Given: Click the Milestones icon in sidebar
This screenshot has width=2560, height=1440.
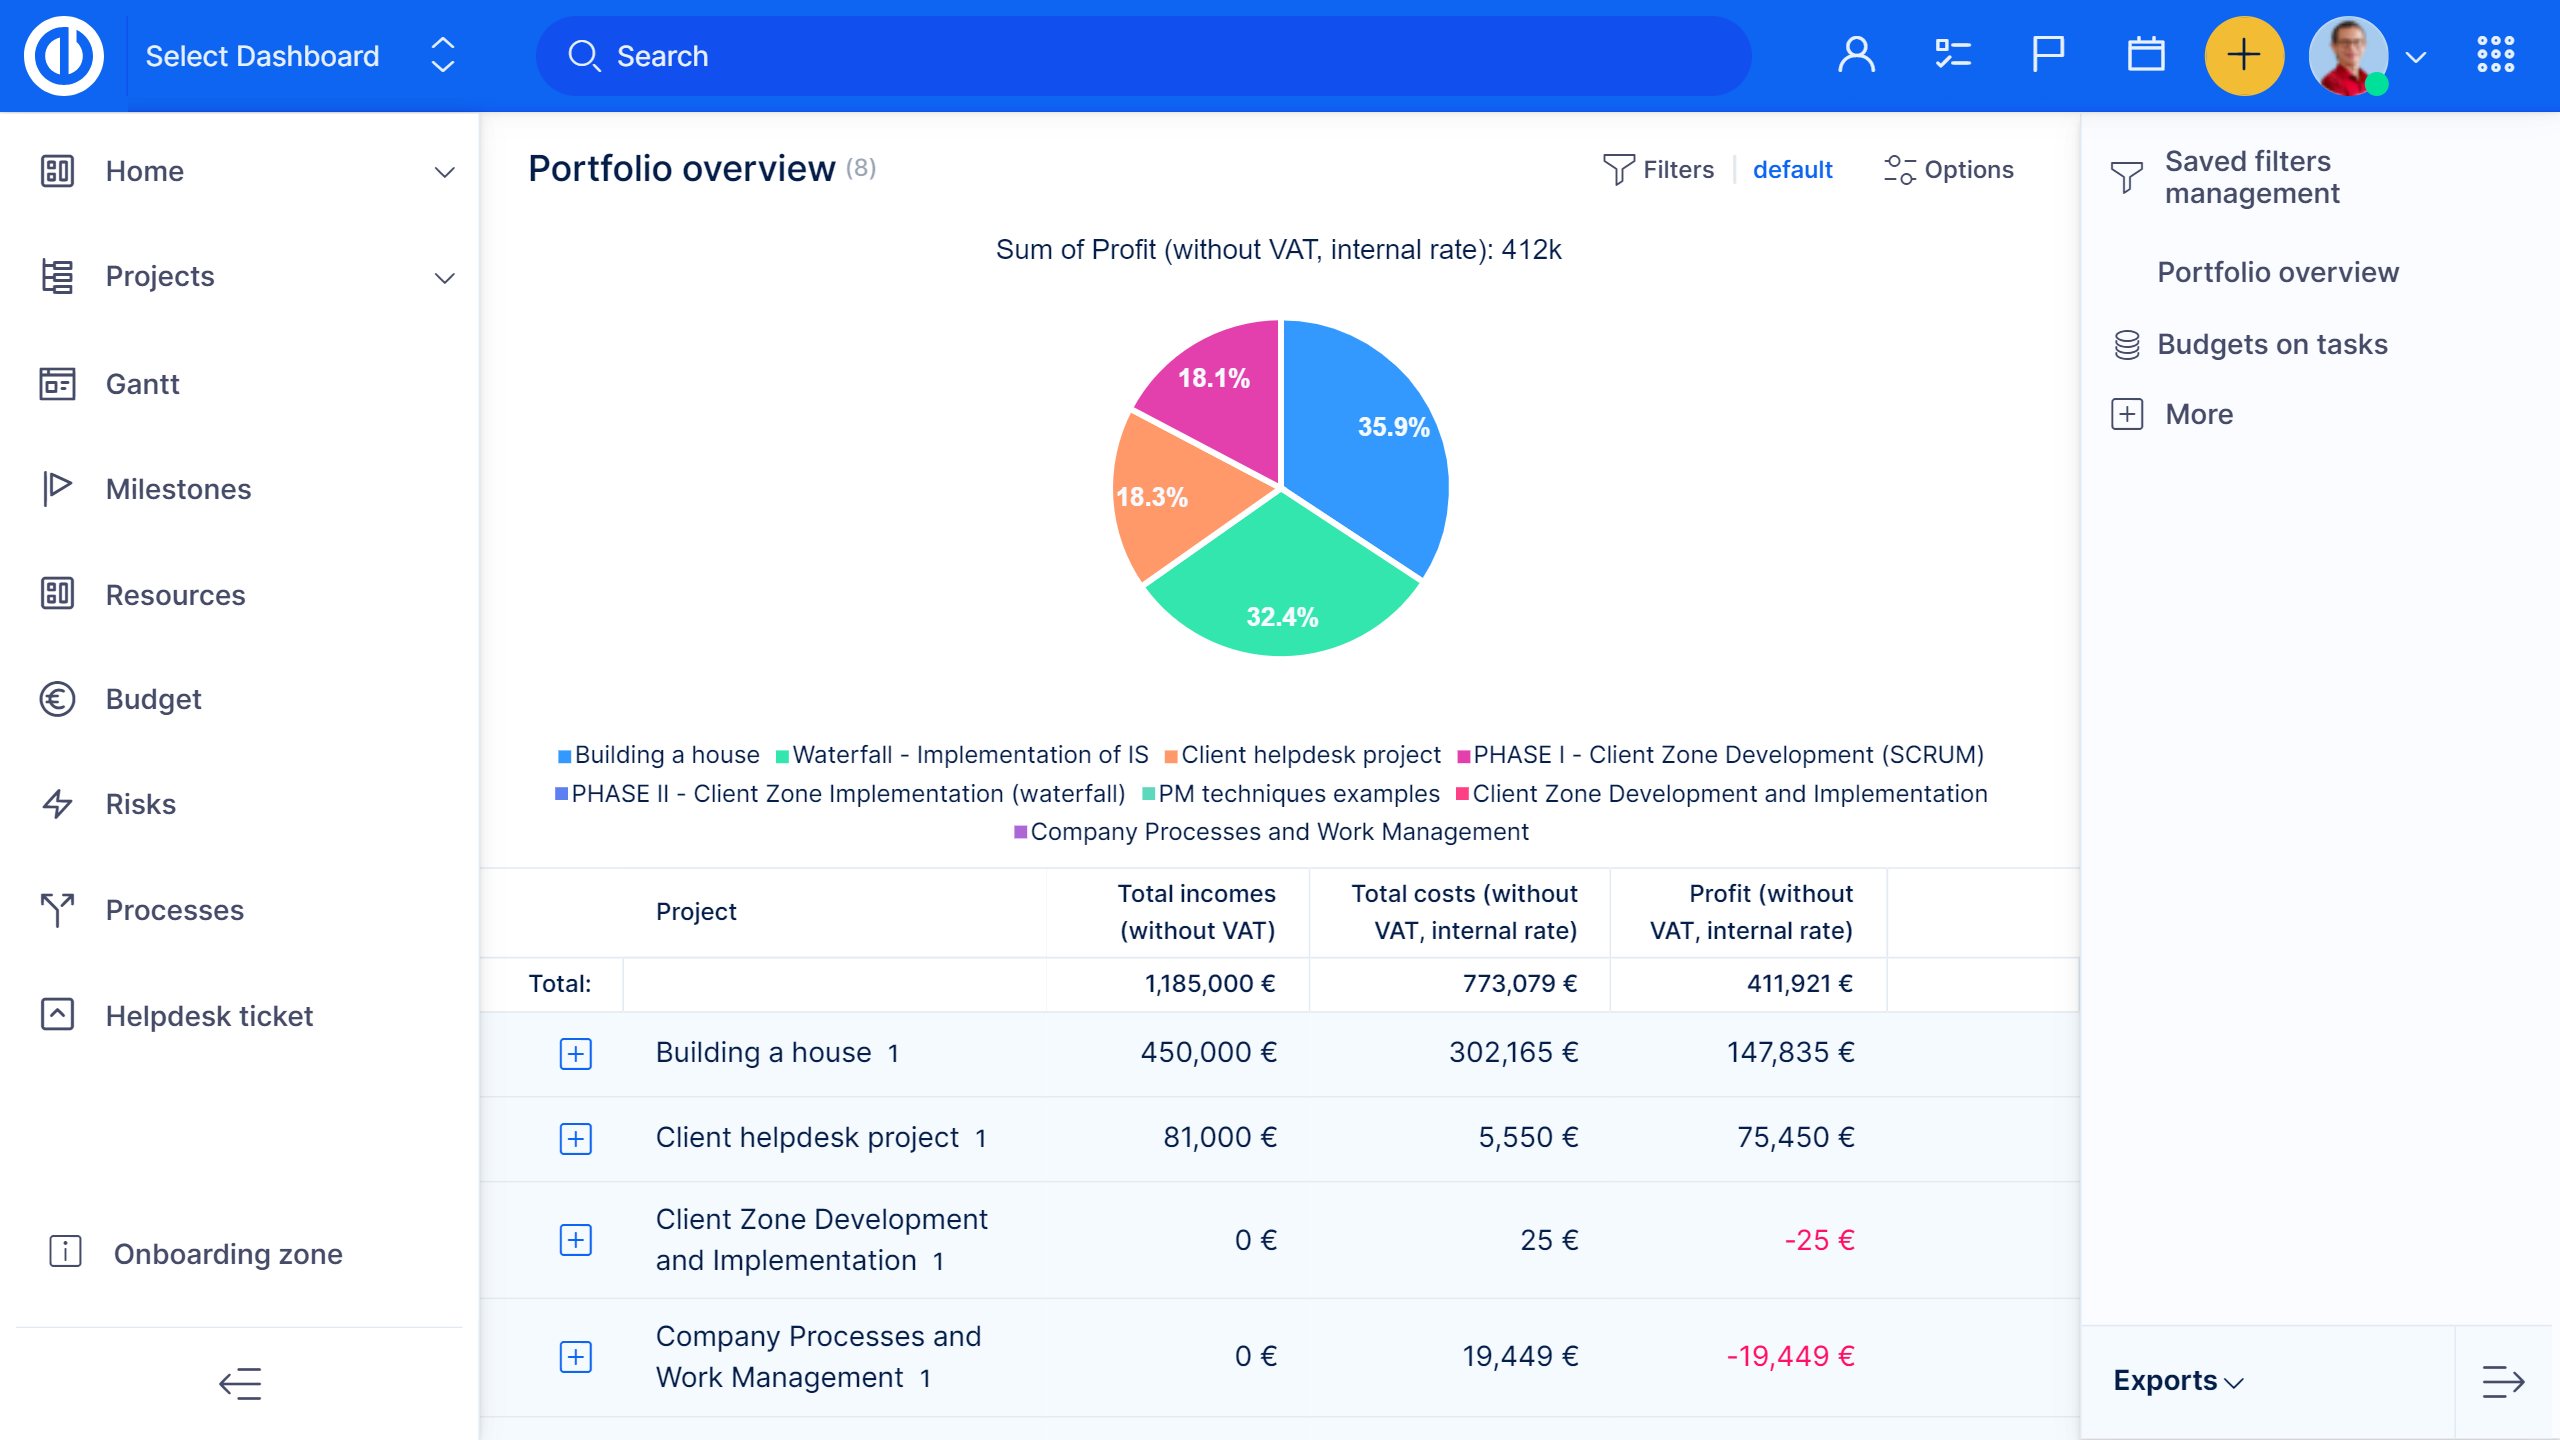Looking at the screenshot, I should (56, 489).
